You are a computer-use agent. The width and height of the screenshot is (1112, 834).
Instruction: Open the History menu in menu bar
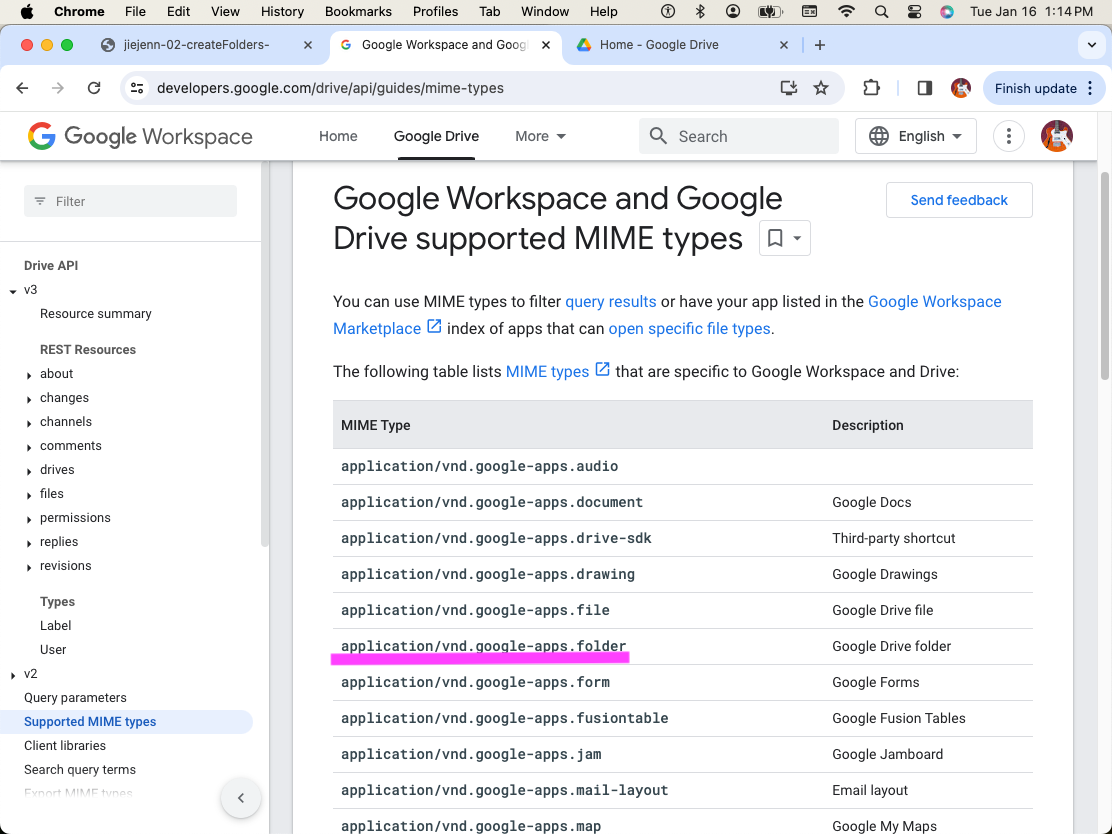click(282, 11)
